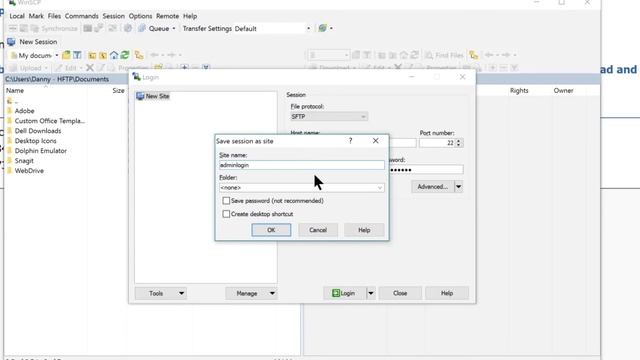Click the local home directory icon
The width and height of the screenshot is (640, 360).
[x=114, y=55]
